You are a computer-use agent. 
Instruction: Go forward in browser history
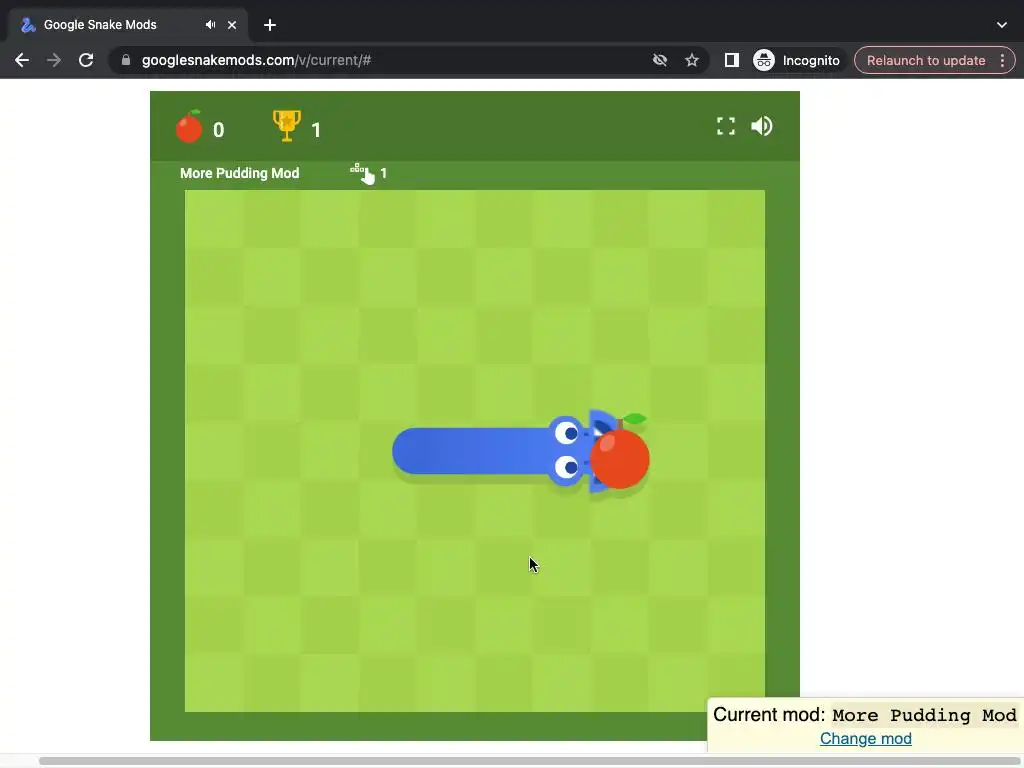coord(54,60)
